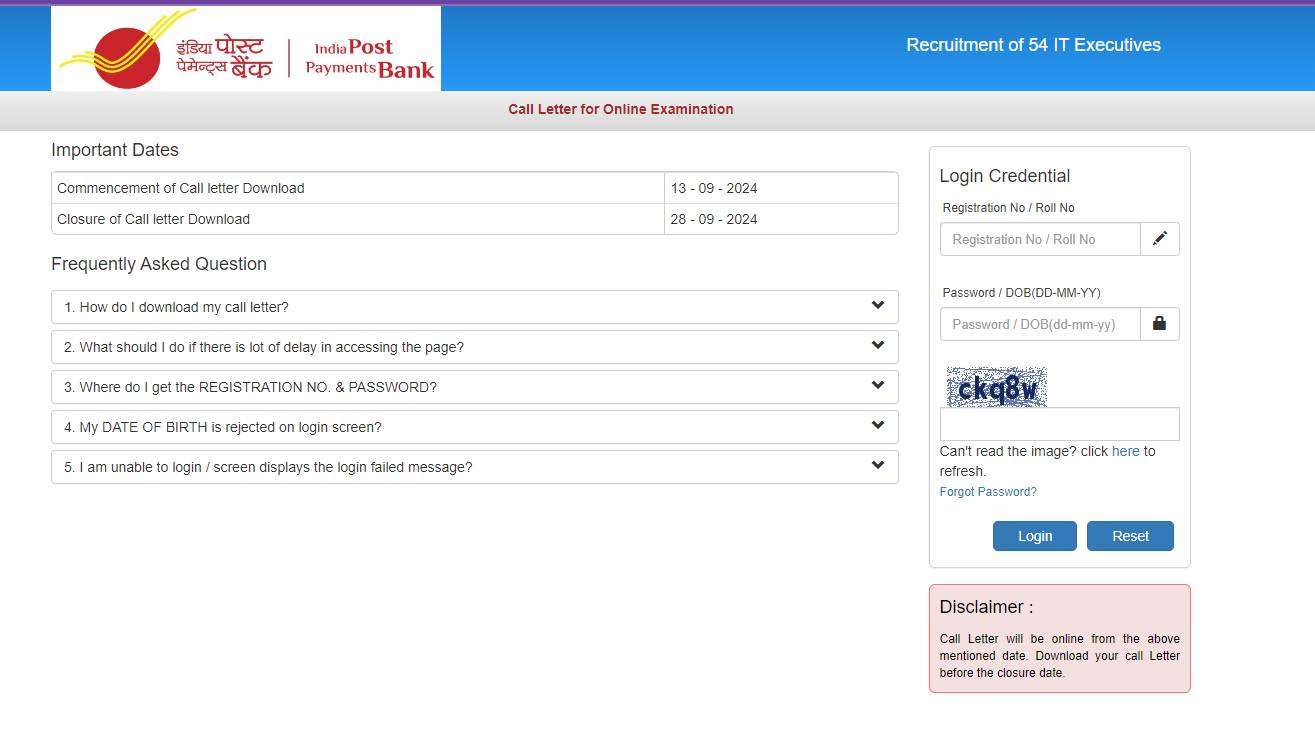Click the lock icon beside Password field
Viewport: 1315px width, 734px height.
1160,324
